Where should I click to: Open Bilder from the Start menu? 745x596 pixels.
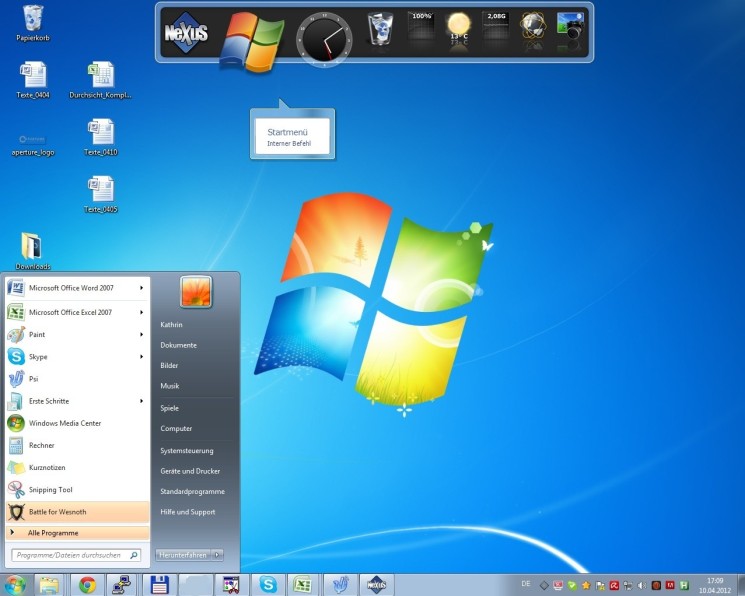(169, 365)
